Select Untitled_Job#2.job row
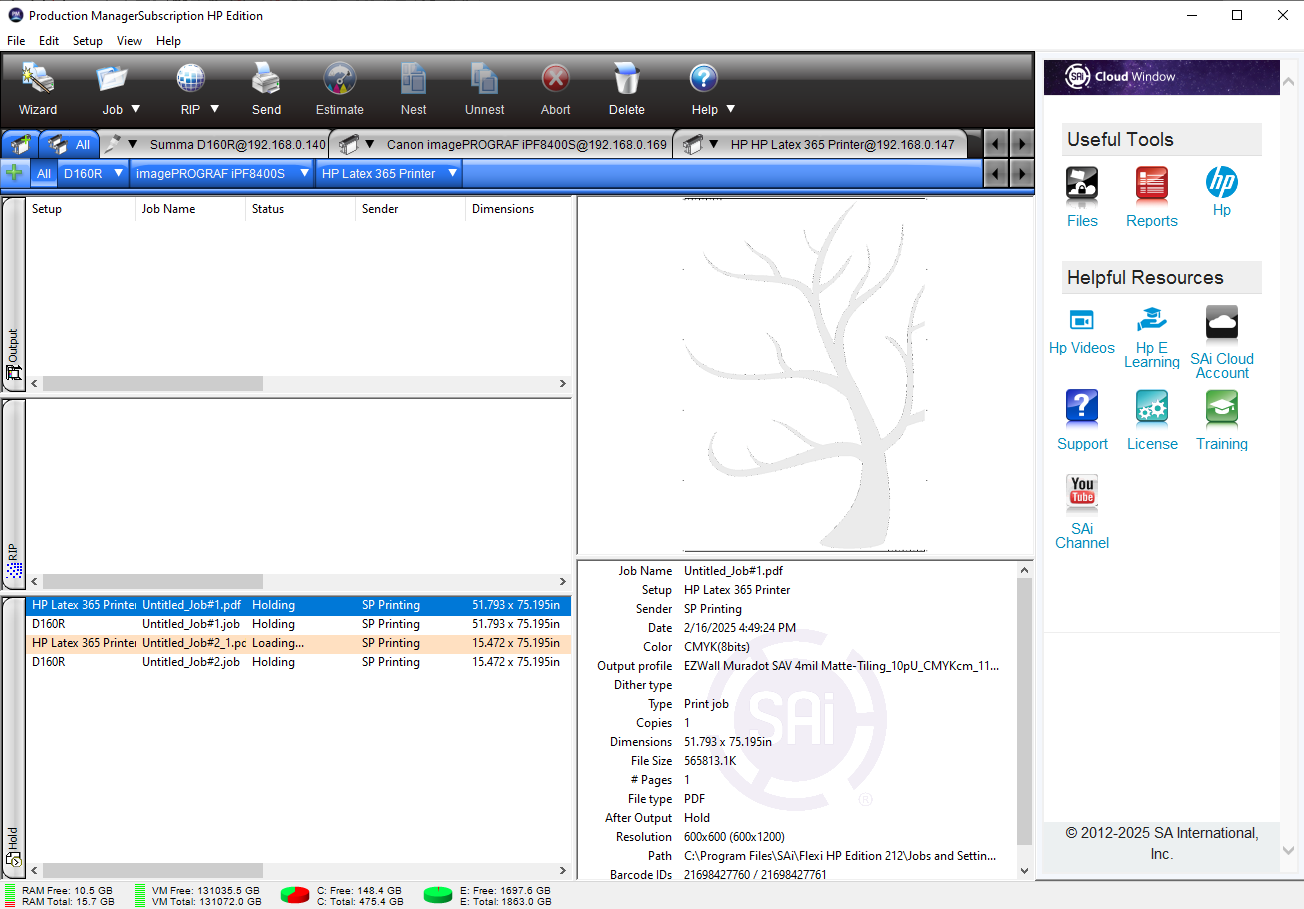The image size is (1304, 909). (298, 662)
